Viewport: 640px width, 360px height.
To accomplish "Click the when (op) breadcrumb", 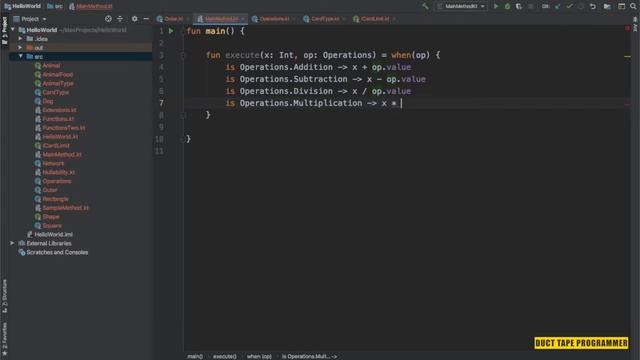I will coord(259,356).
